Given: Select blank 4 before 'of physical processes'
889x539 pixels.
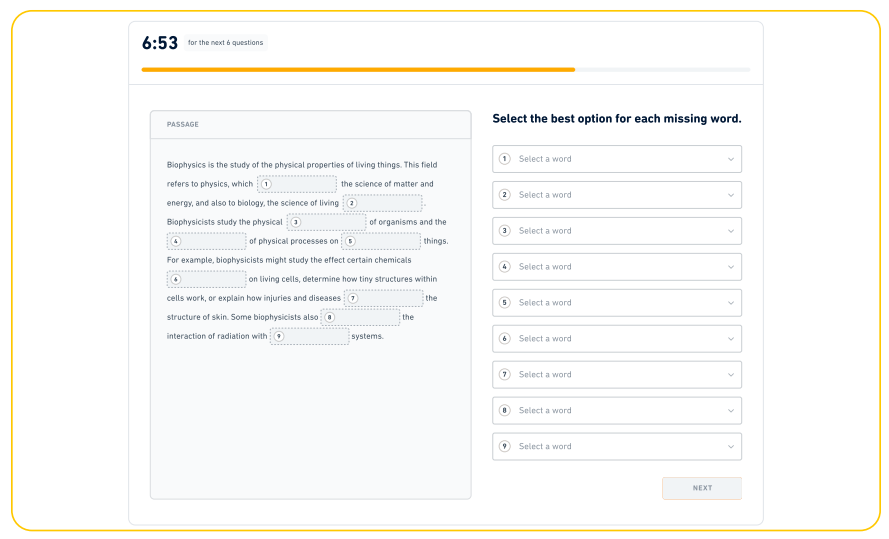Looking at the screenshot, I should pyautogui.click(x=206, y=241).
